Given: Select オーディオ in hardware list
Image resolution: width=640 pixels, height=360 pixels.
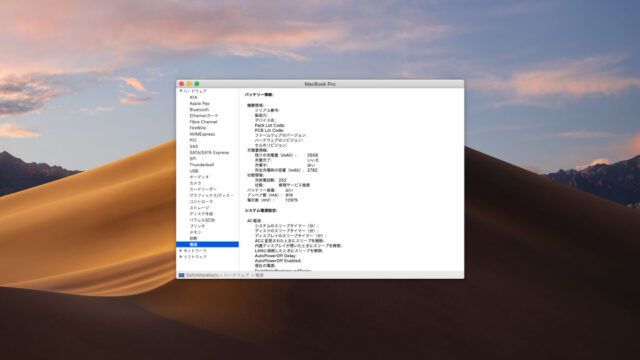Looking at the screenshot, I should coord(199,177).
